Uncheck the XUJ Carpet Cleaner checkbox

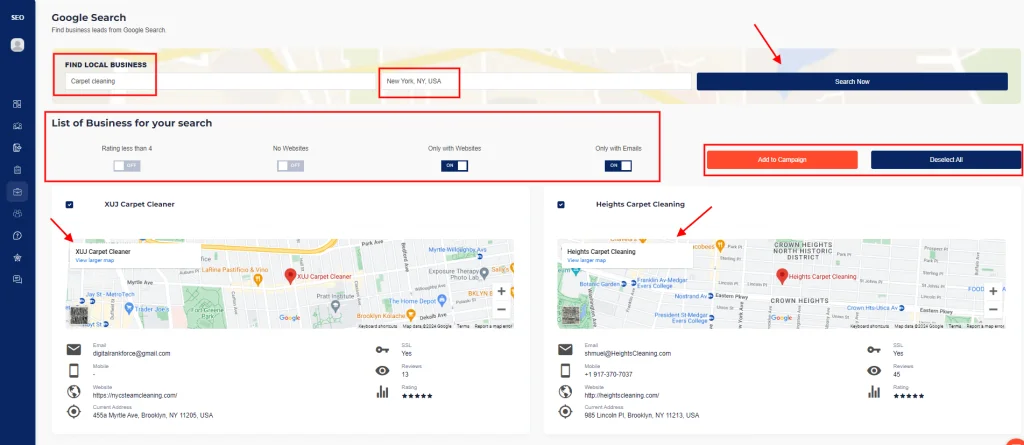point(69,204)
